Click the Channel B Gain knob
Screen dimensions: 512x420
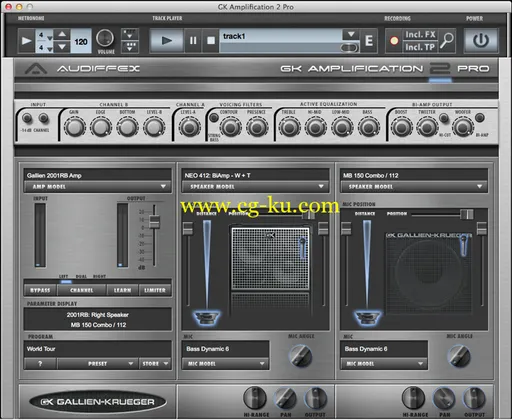point(74,127)
